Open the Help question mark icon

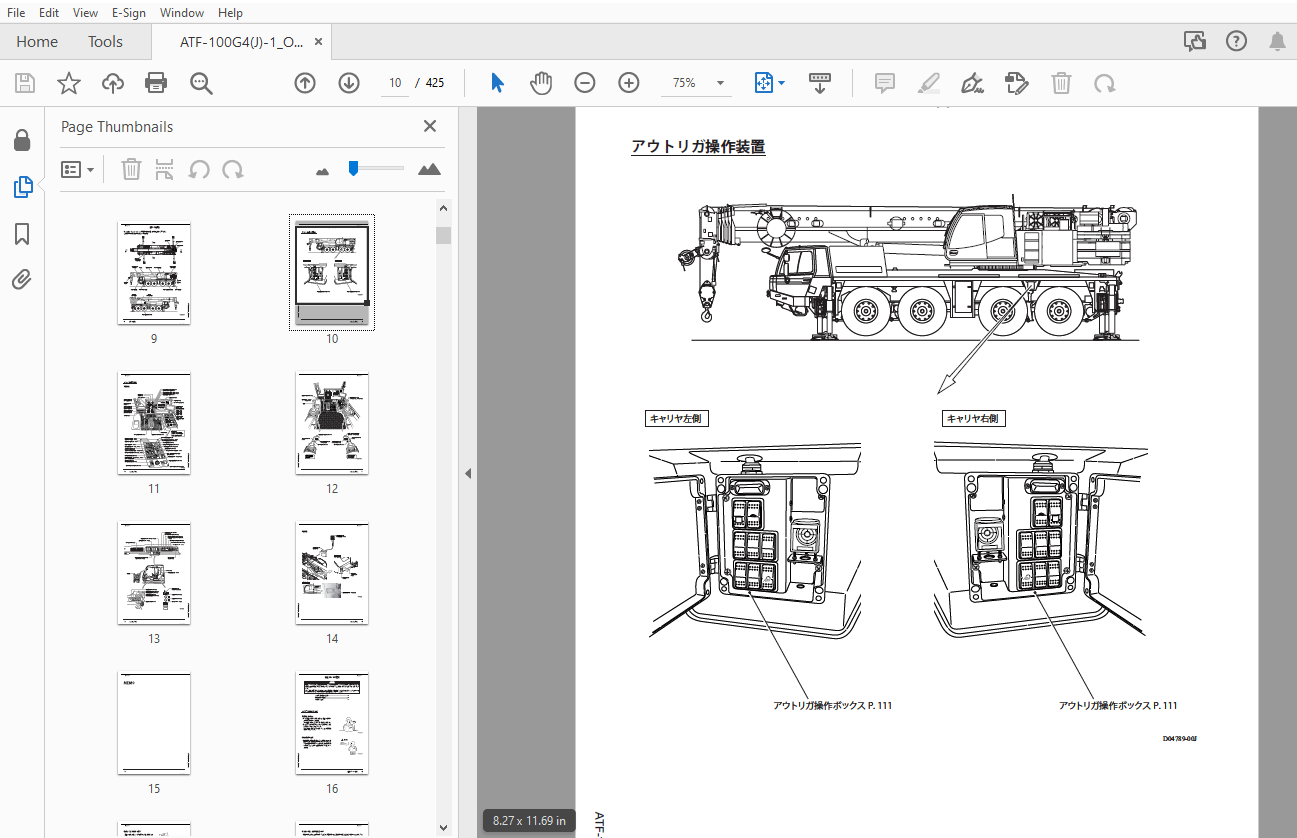coord(1237,41)
